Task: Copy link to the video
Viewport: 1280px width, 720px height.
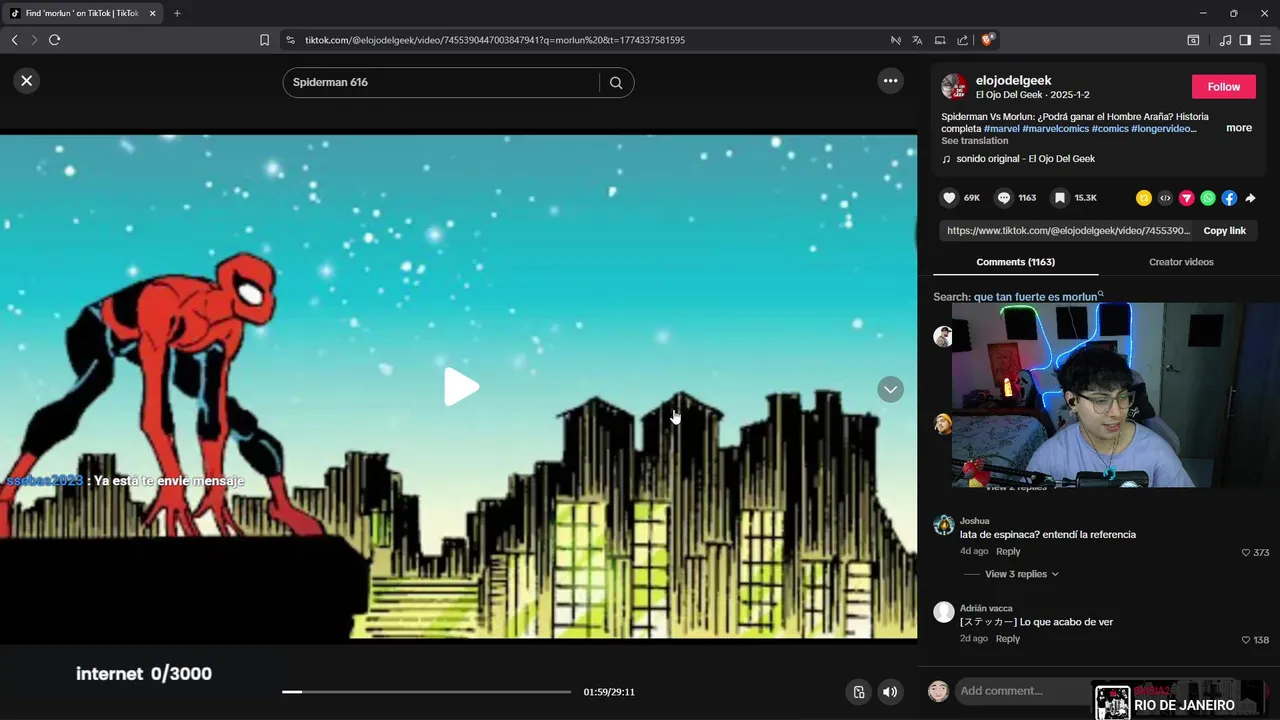Action: pyautogui.click(x=1224, y=231)
